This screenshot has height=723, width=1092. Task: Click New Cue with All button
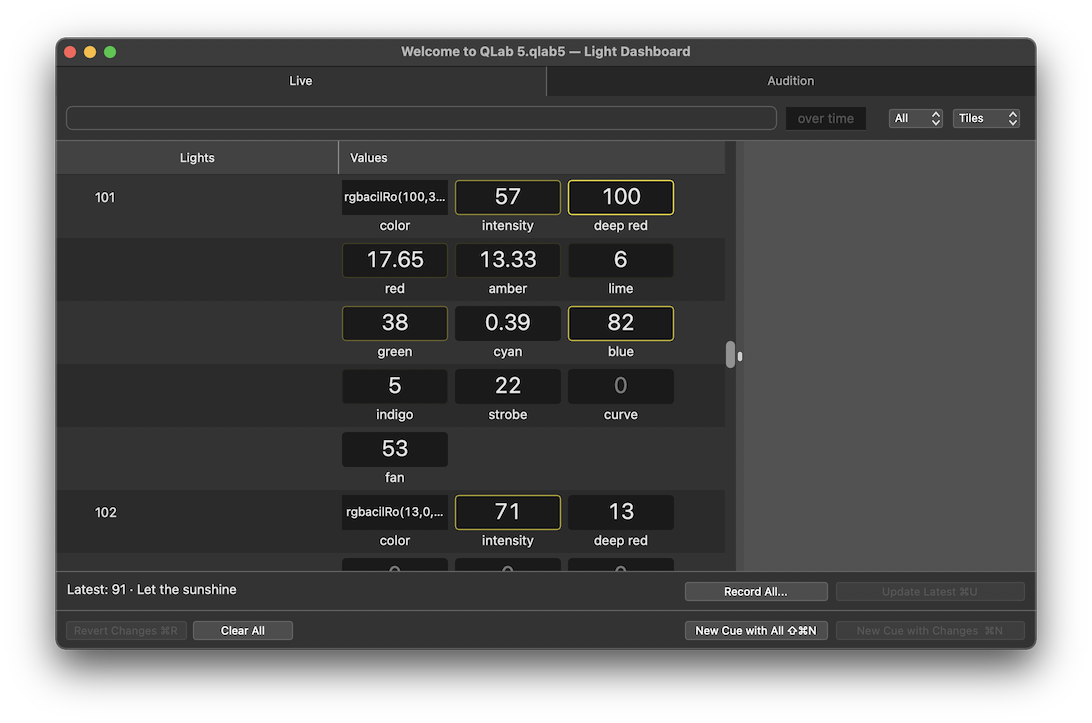pos(755,631)
